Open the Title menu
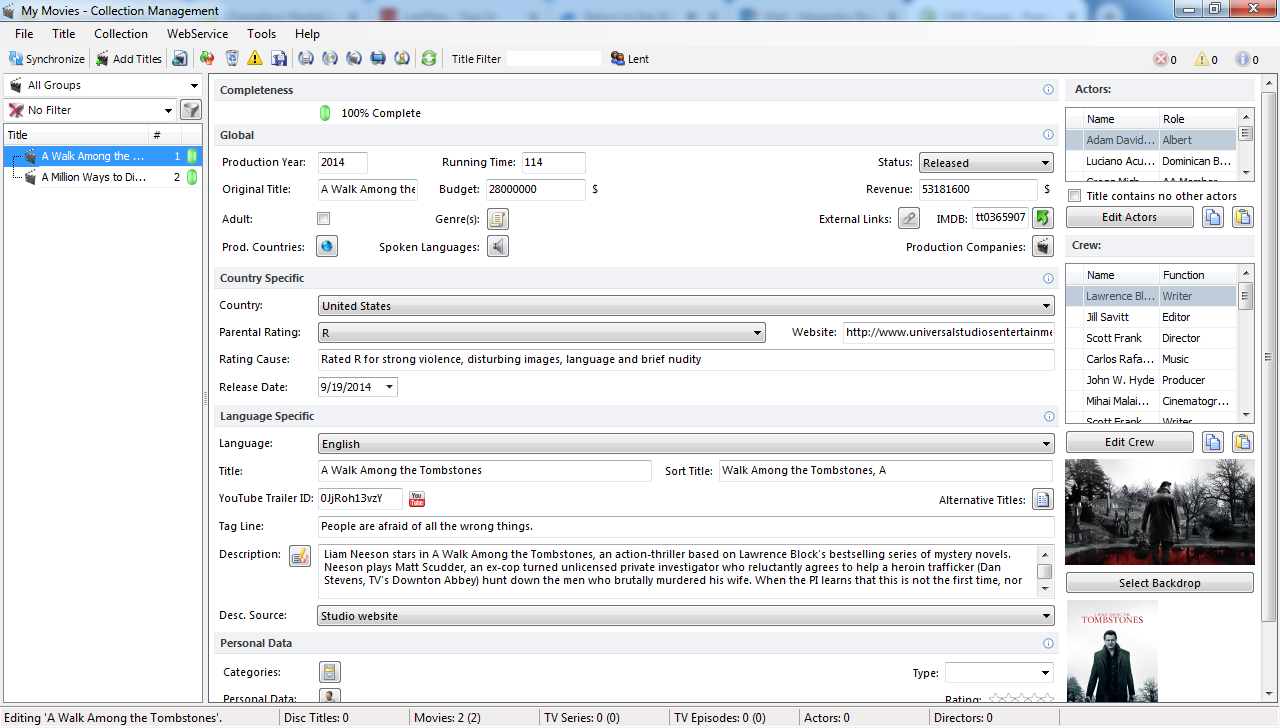 coord(64,34)
